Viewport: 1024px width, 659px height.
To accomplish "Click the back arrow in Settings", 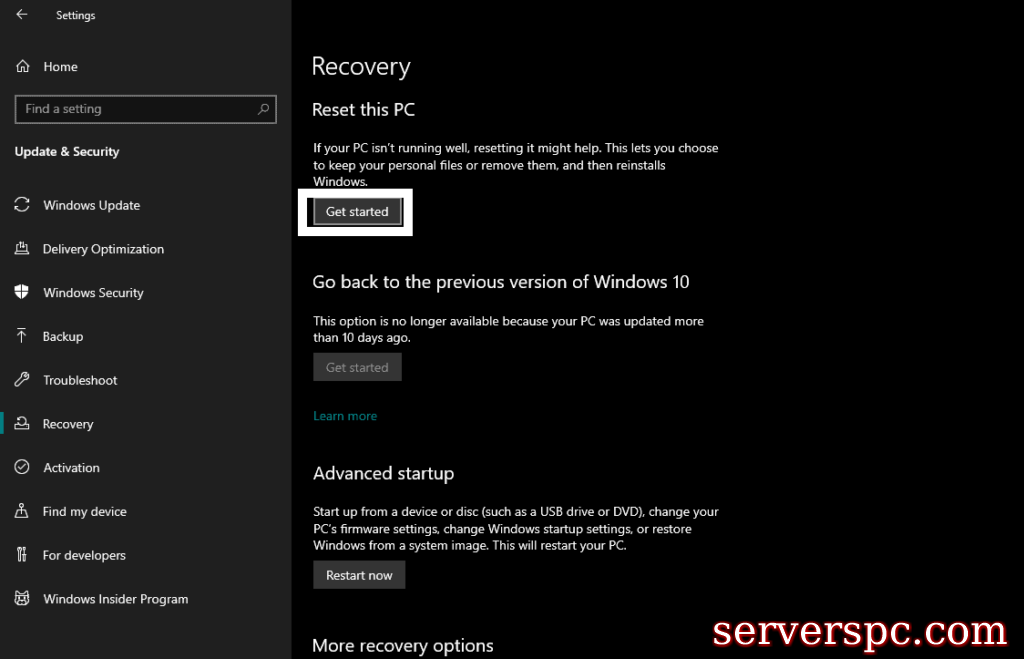I will 22,15.
